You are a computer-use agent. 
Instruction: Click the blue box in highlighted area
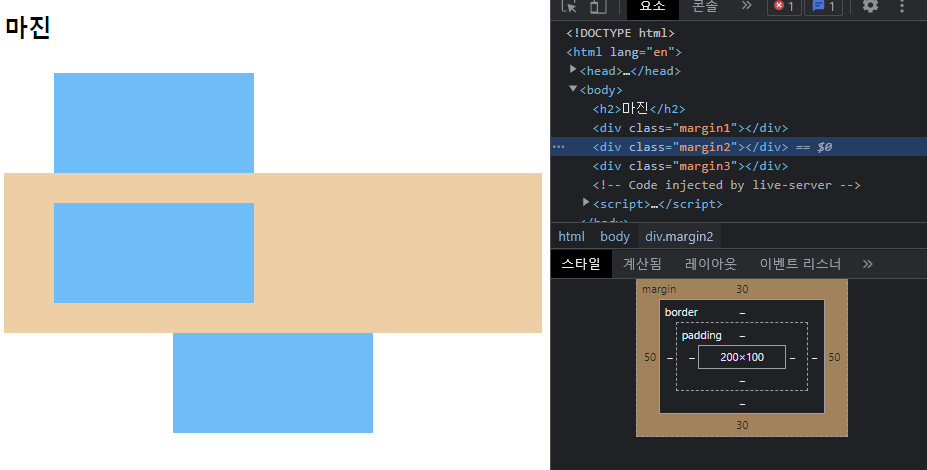(x=154, y=253)
